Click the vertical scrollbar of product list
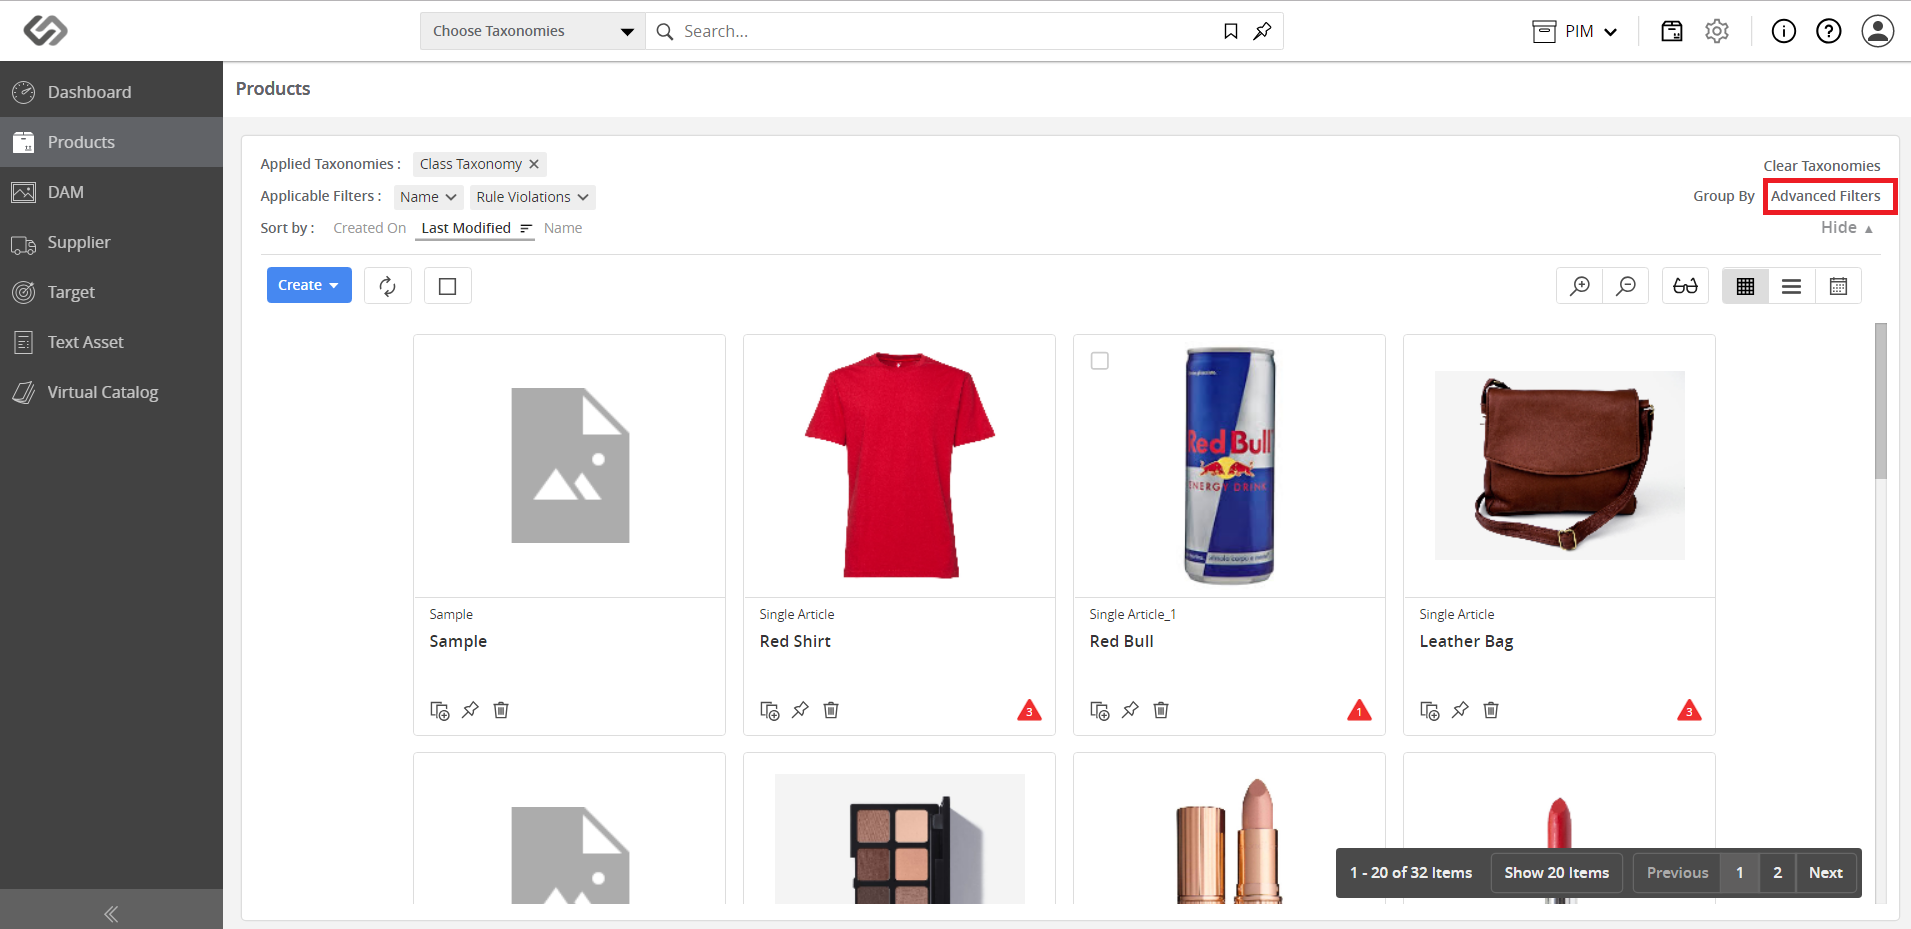This screenshot has width=1911, height=929. coord(1880,400)
